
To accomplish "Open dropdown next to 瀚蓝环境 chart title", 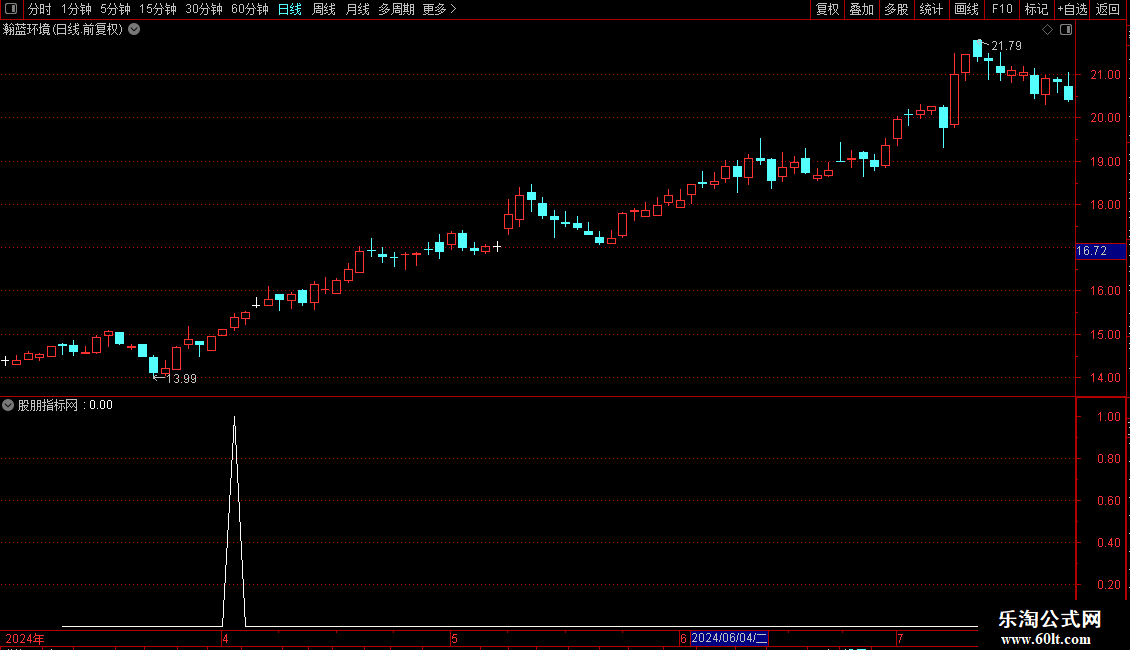I will 134,30.
